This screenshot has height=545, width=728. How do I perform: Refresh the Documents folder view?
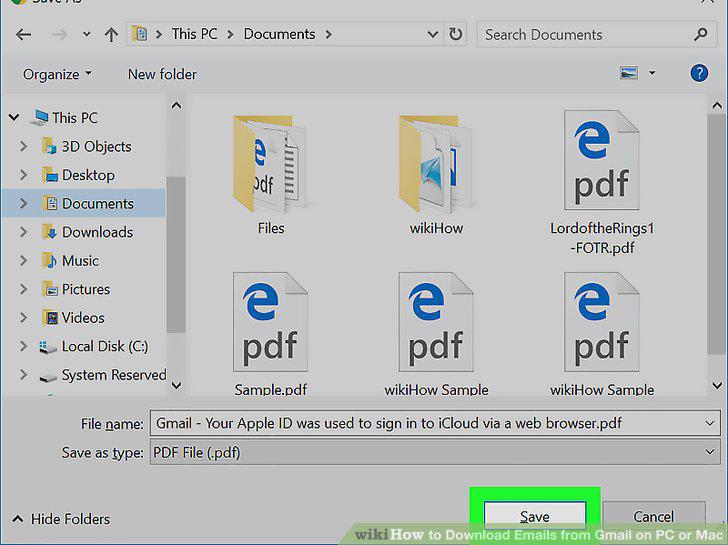[x=455, y=34]
